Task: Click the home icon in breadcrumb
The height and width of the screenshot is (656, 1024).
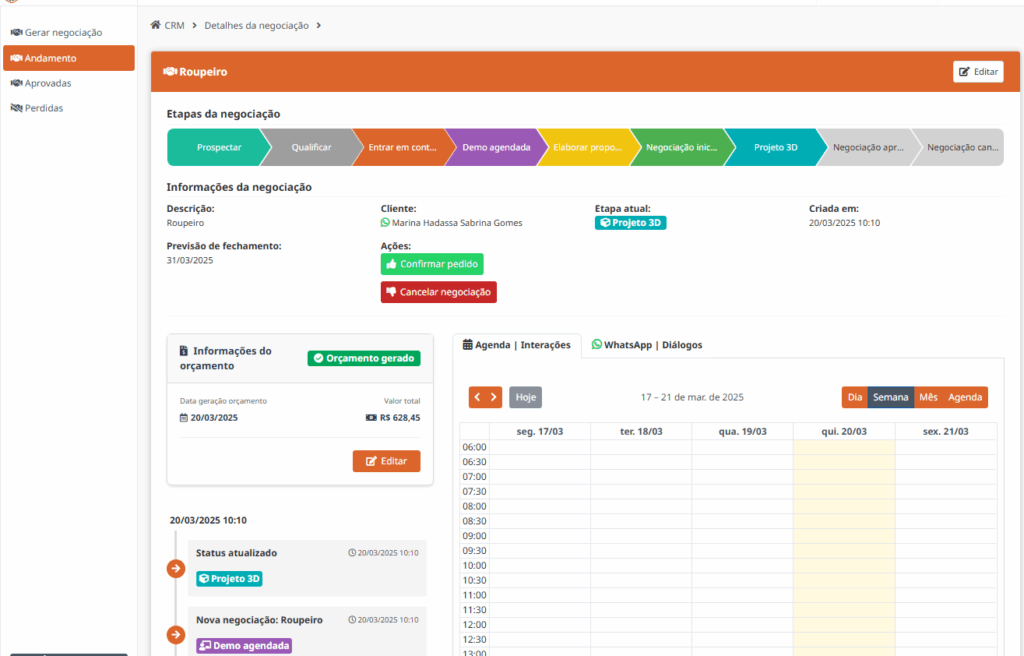Action: click(155, 25)
